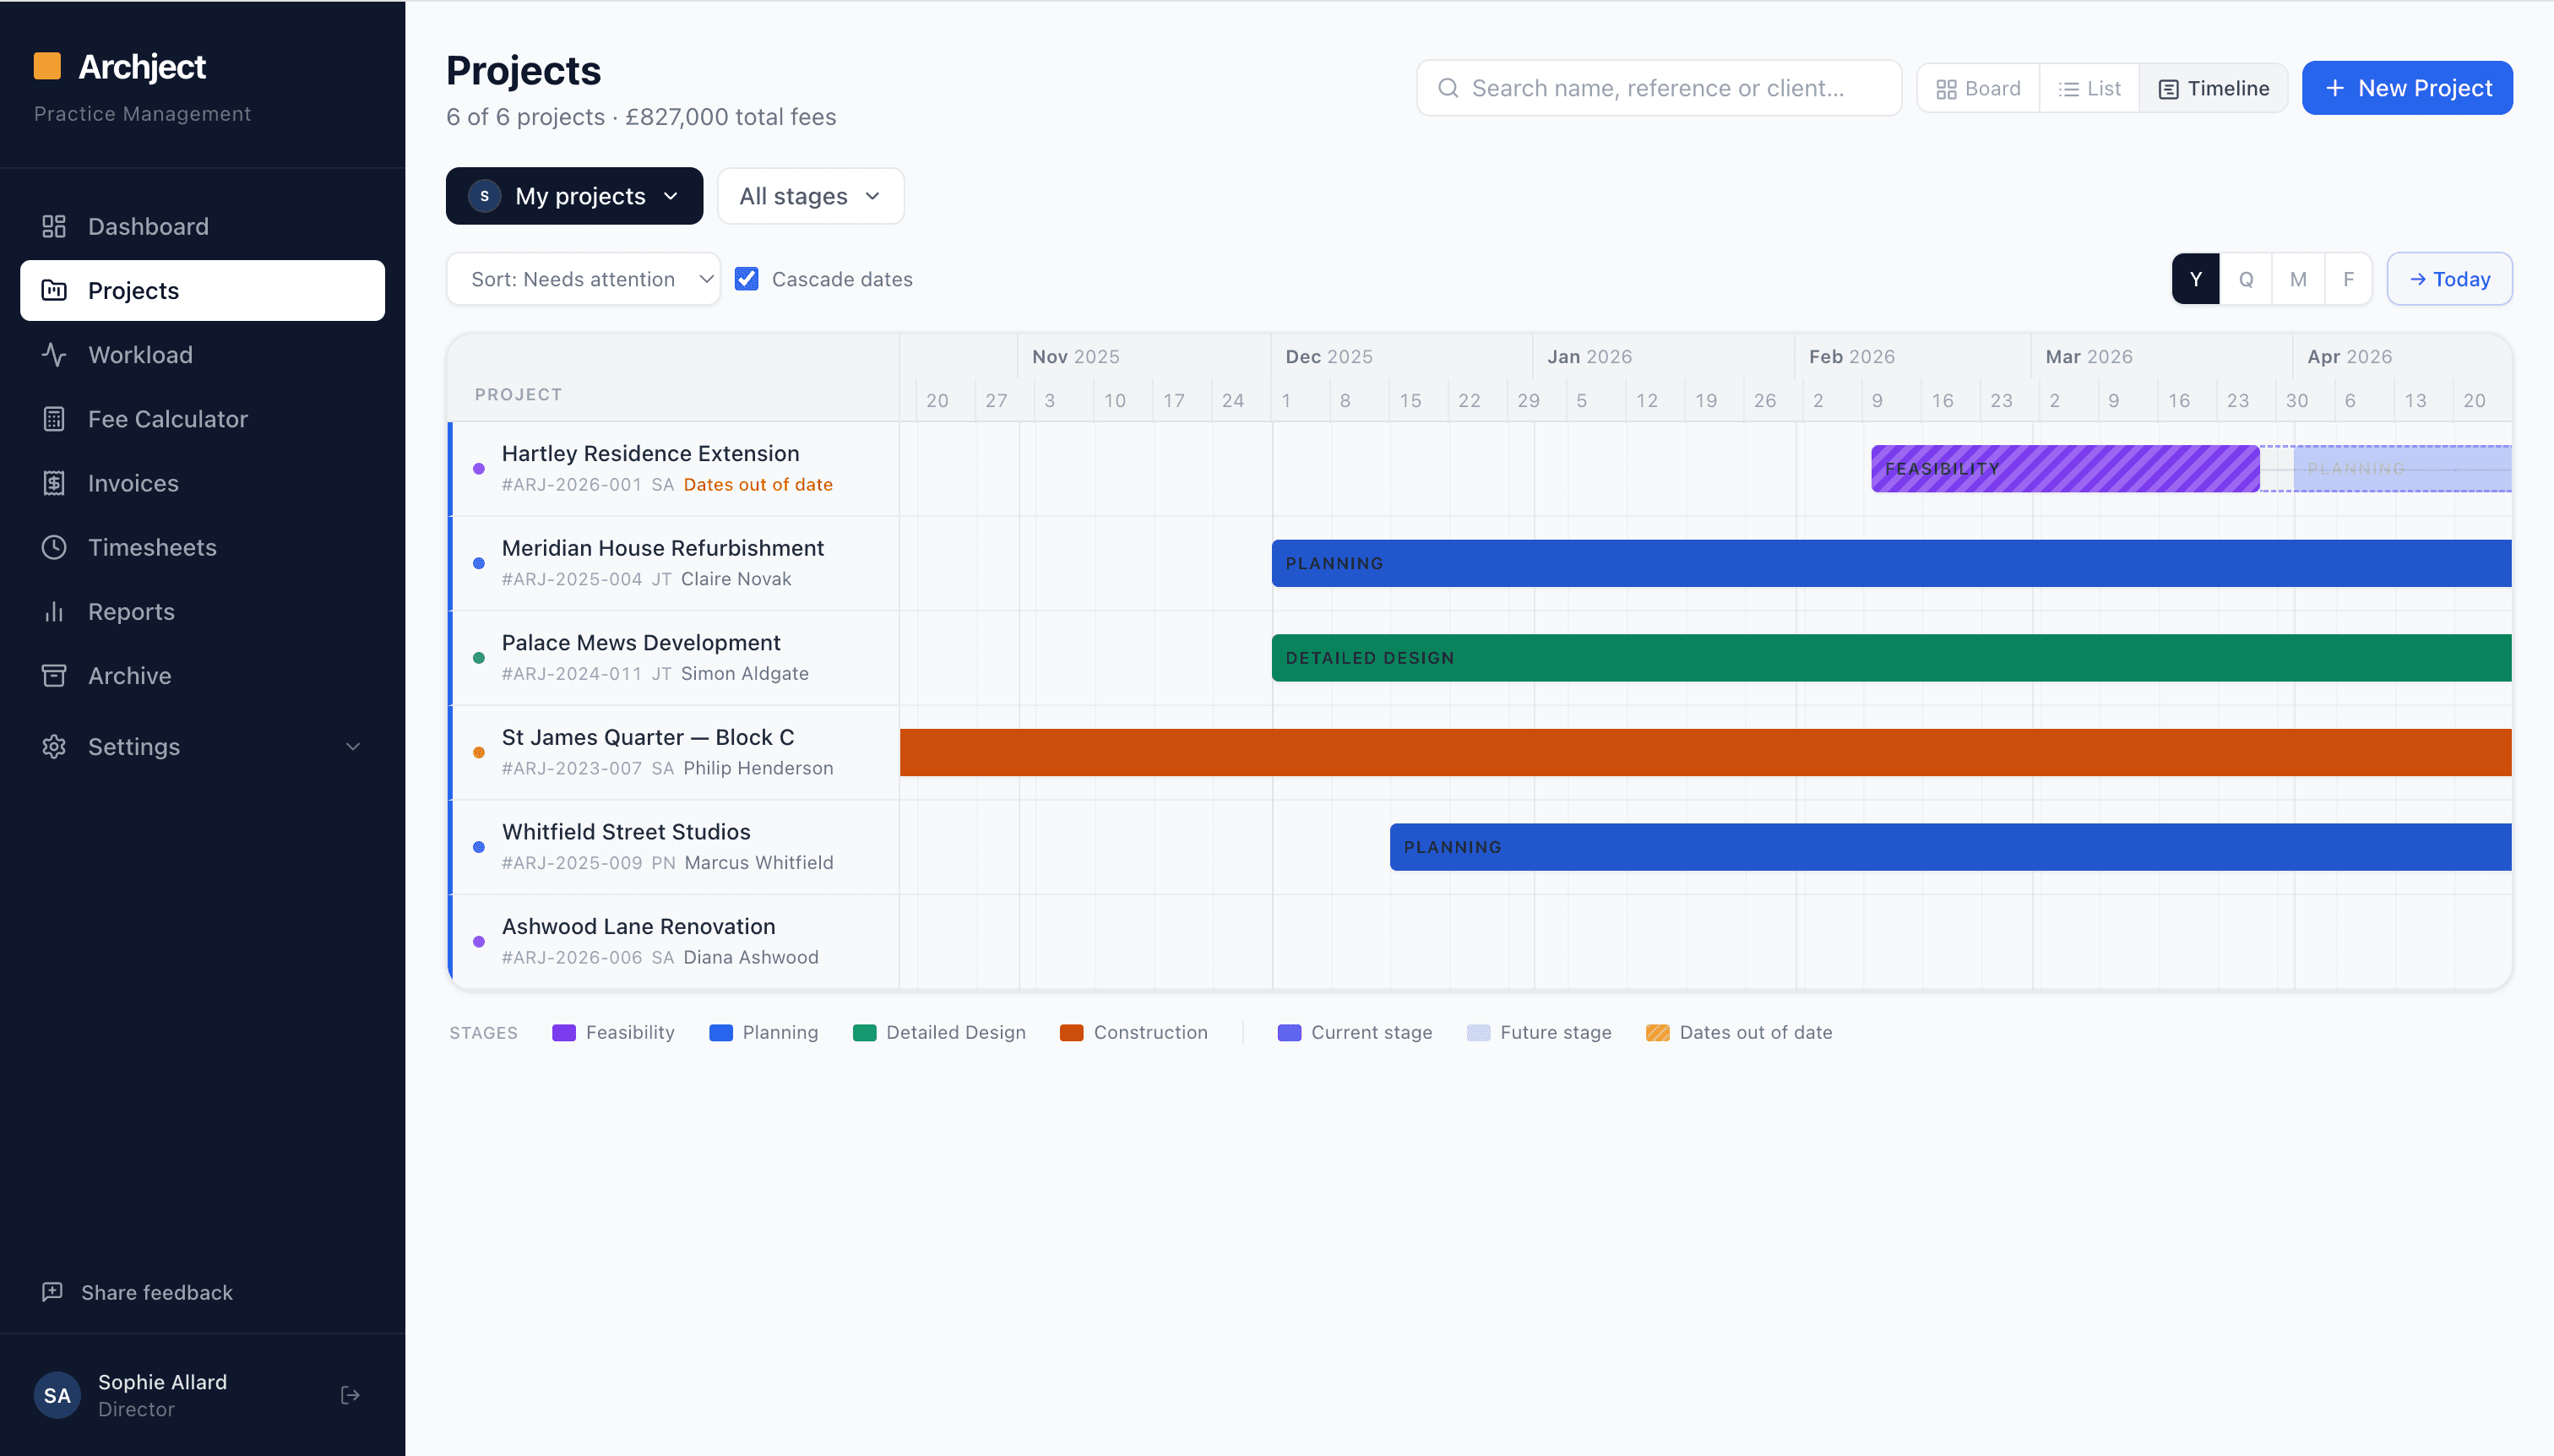Screen dimensions: 2554x1456
Task: Click the Settings gear icon
Action: coord(54,746)
